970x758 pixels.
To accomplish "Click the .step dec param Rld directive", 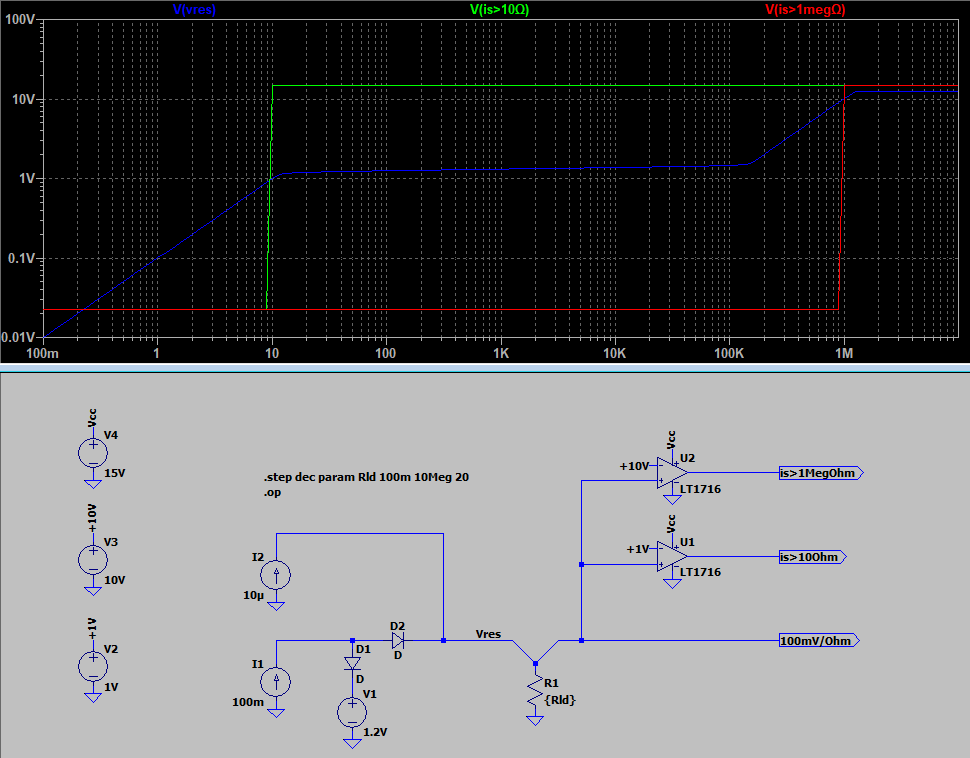I will pos(366,477).
